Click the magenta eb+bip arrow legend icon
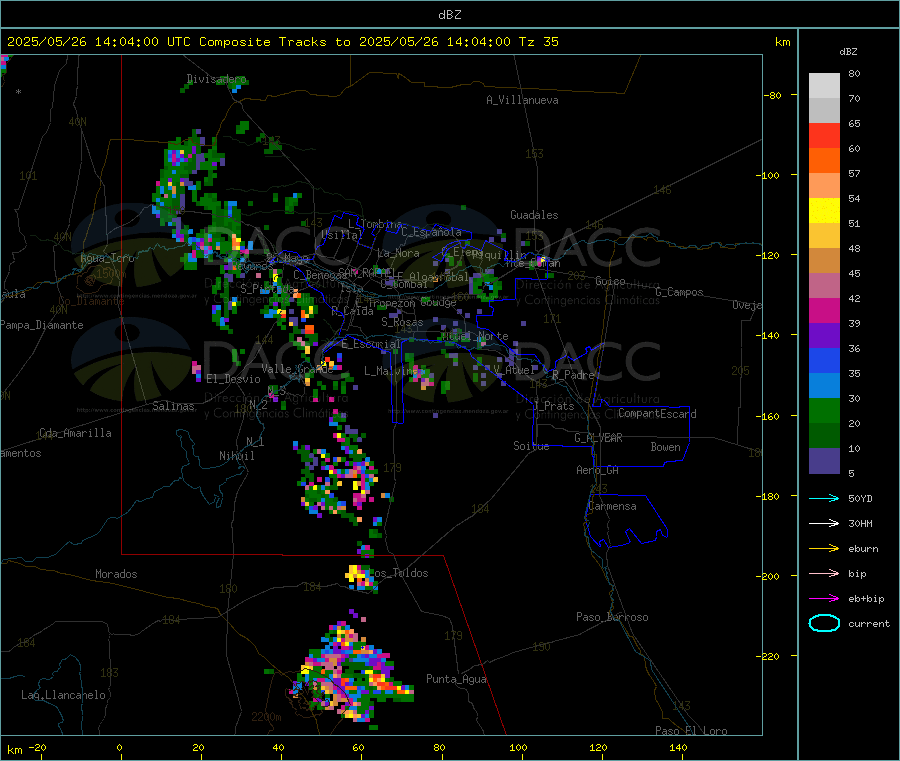The height and width of the screenshot is (761, 900). (x=824, y=599)
